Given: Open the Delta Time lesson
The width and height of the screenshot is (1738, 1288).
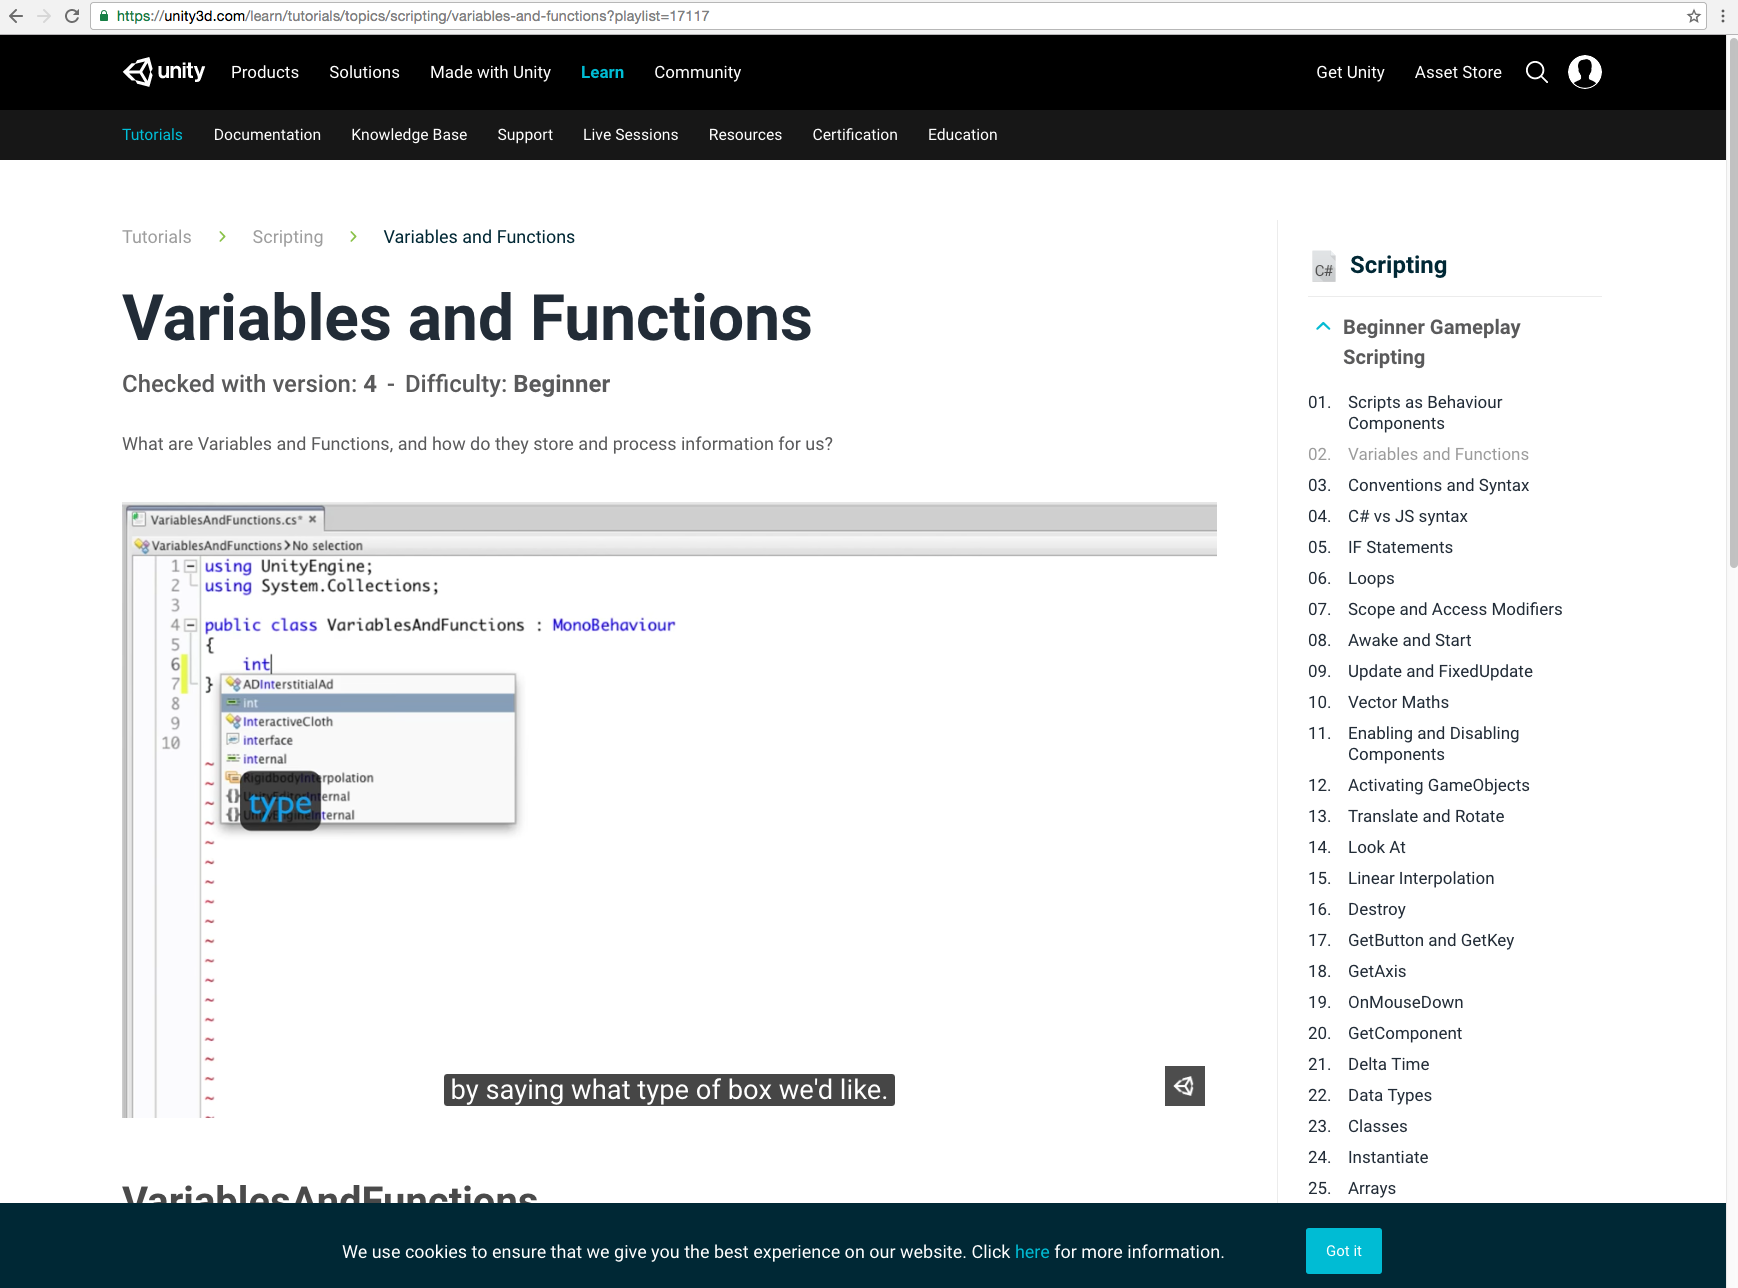Looking at the screenshot, I should point(1388,1064).
